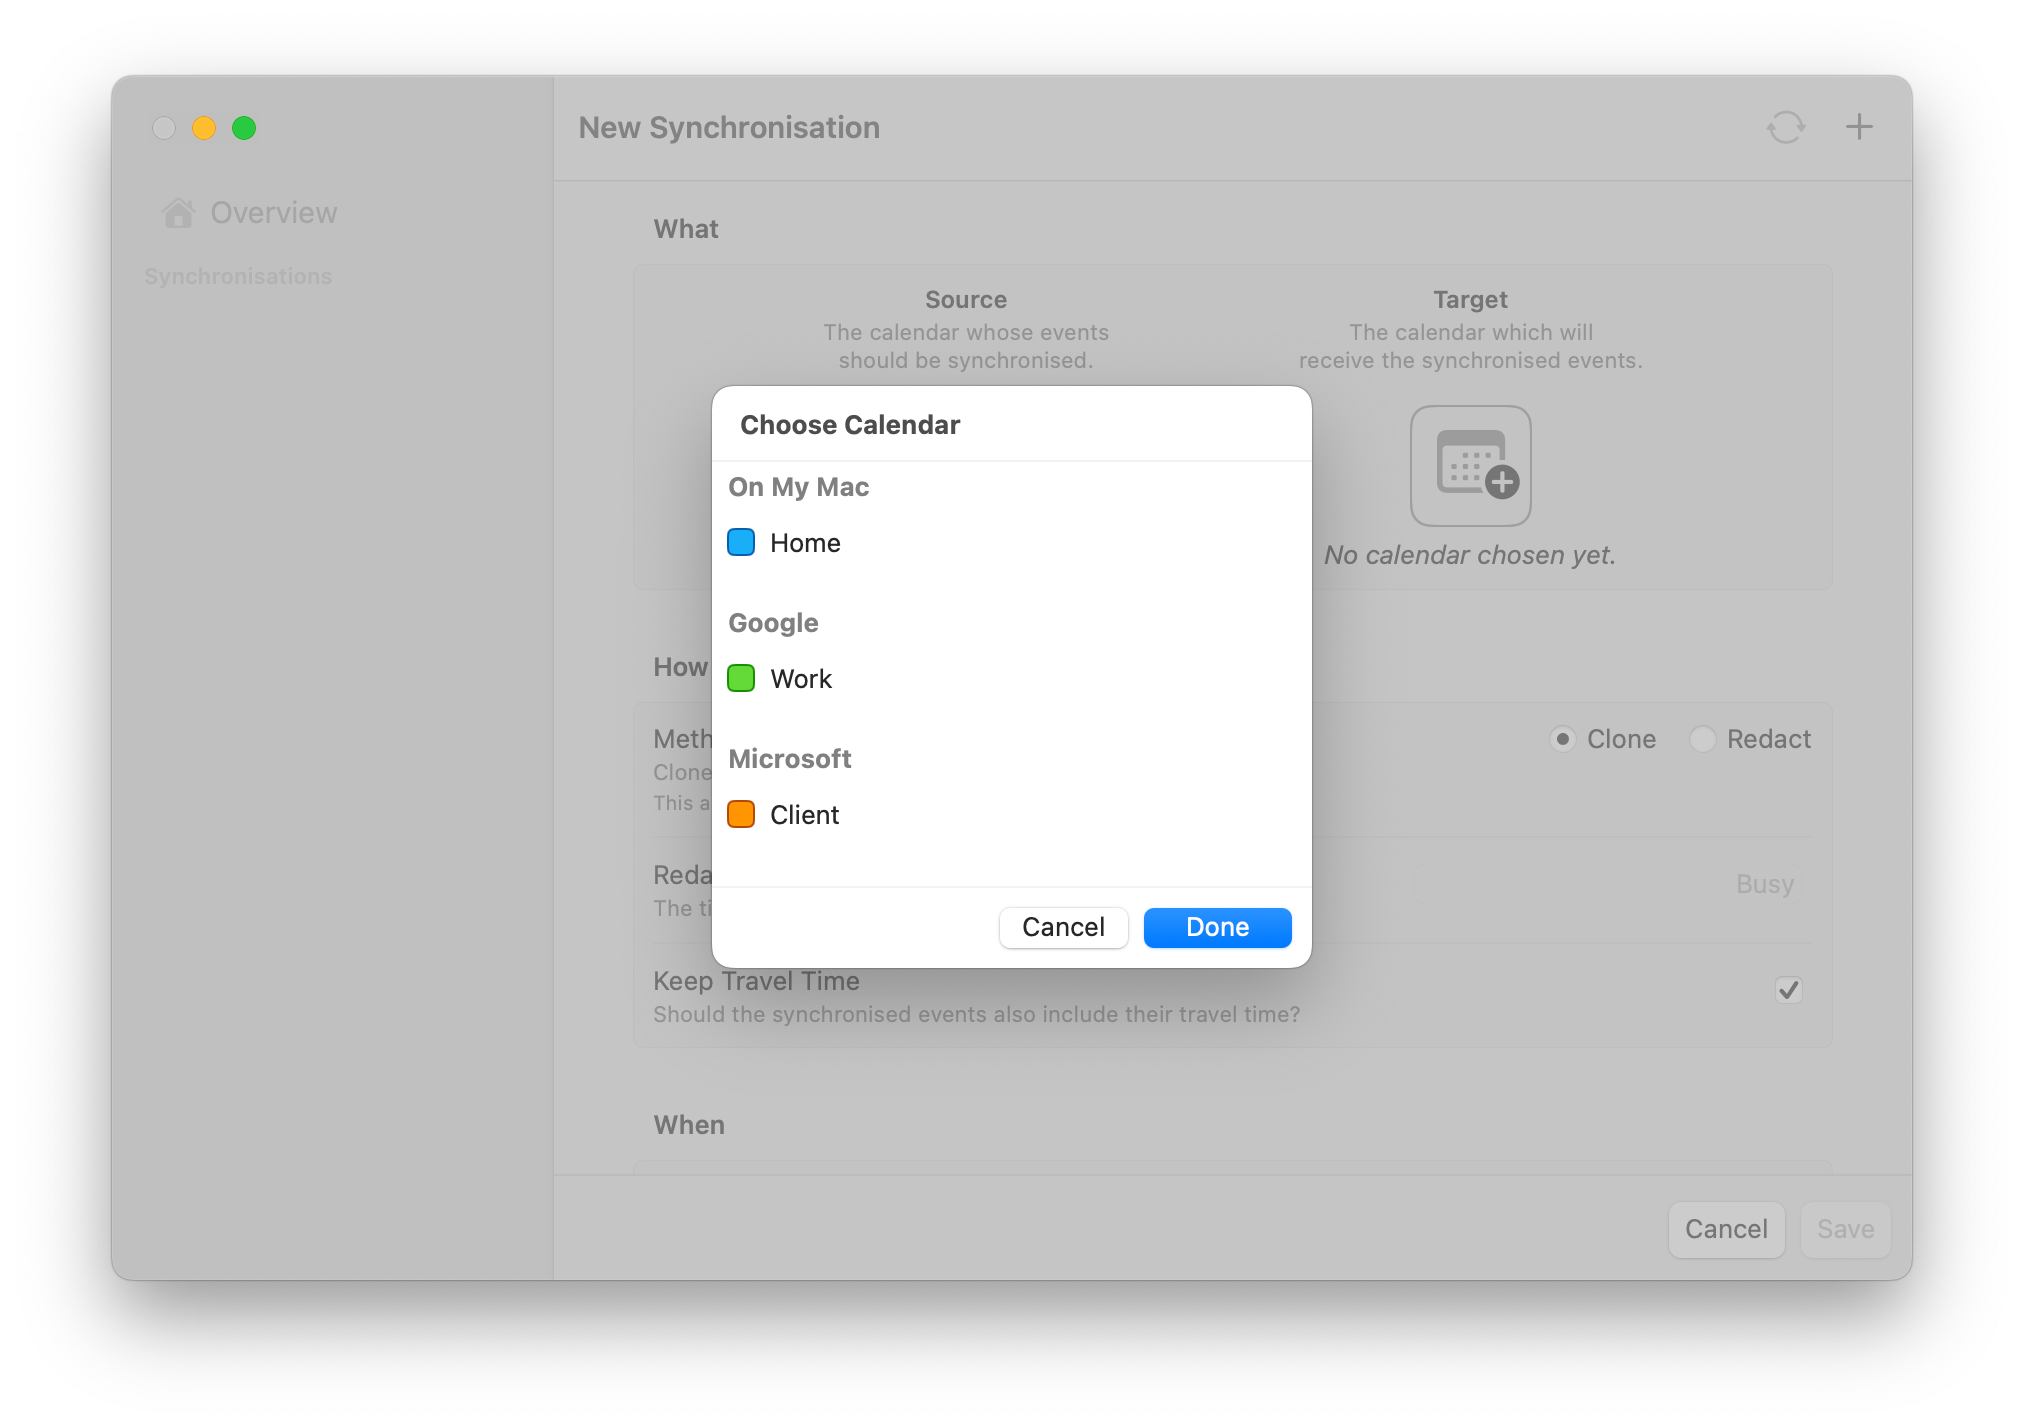Click Cancel at the bottom right

pos(1726,1229)
